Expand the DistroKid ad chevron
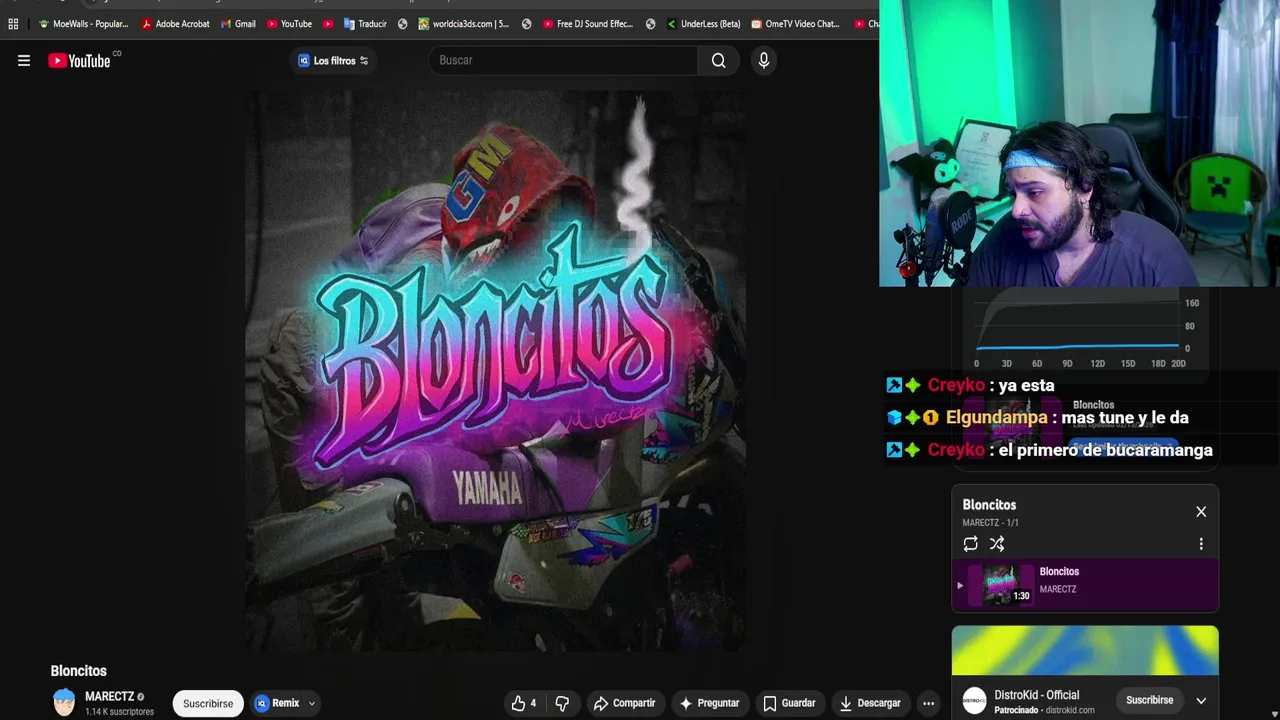The height and width of the screenshot is (720, 1280). pyautogui.click(x=1201, y=701)
